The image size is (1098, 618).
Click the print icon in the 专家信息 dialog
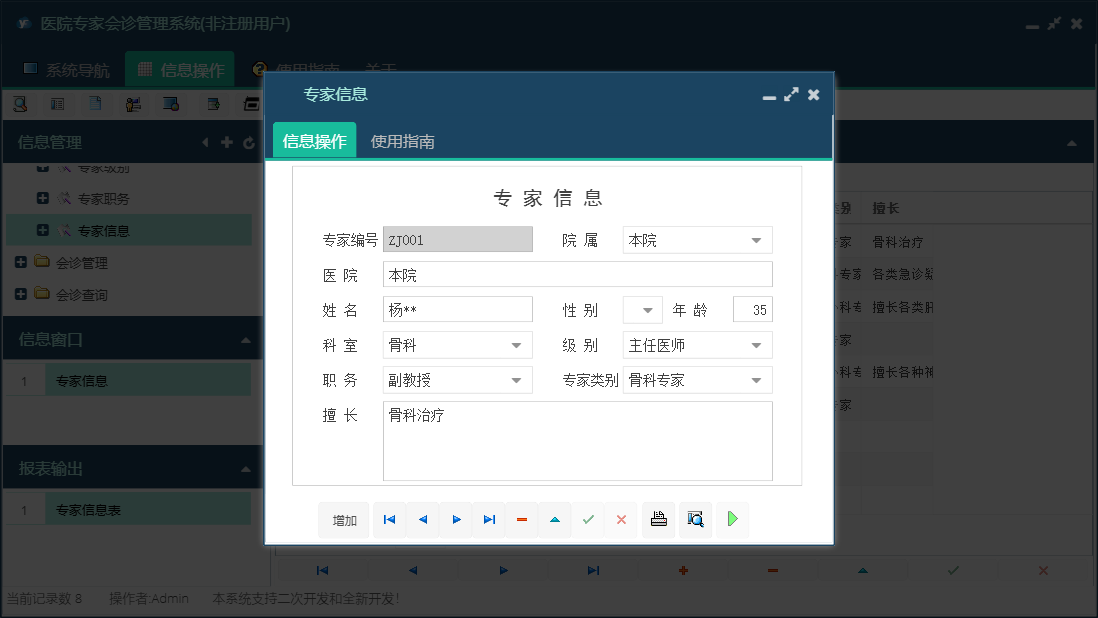point(658,519)
